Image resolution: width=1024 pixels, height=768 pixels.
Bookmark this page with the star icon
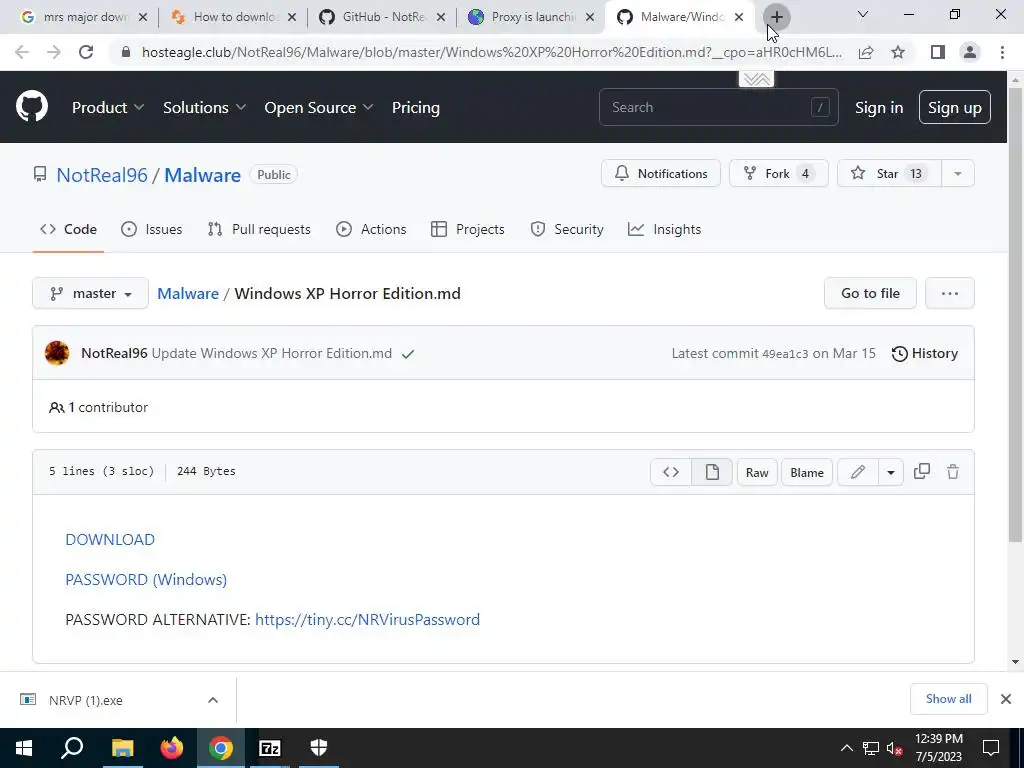pos(898,52)
